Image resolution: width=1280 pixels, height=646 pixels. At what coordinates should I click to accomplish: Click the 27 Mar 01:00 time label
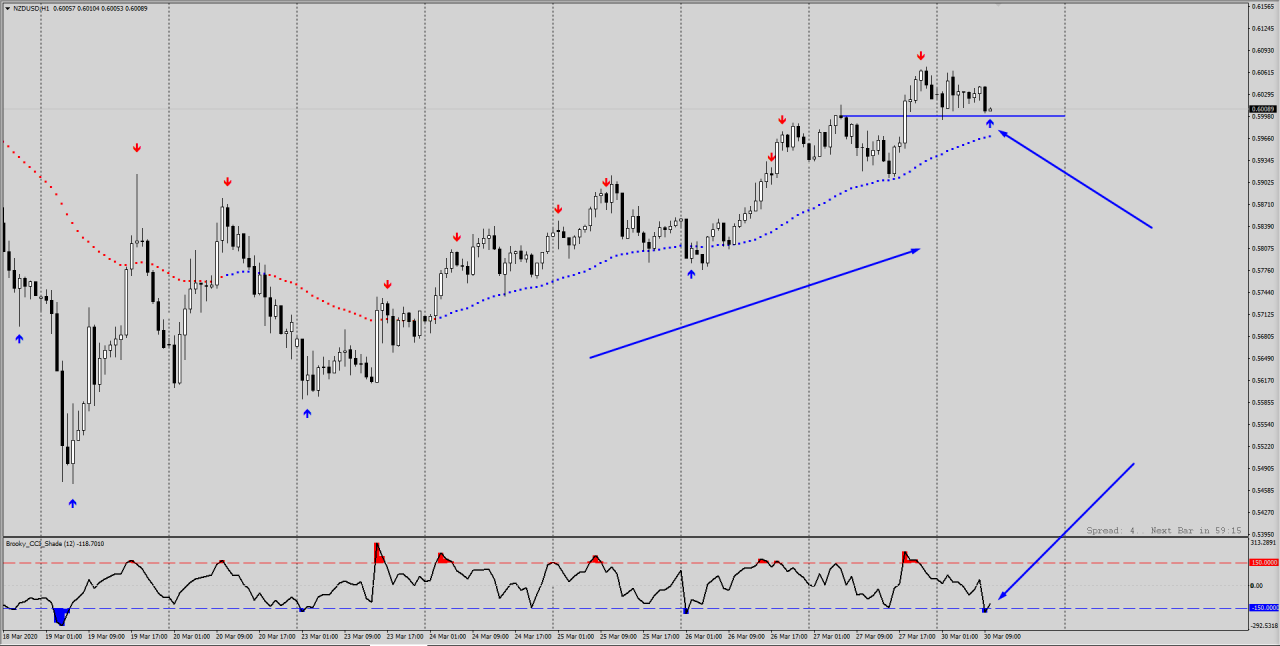click(x=833, y=636)
